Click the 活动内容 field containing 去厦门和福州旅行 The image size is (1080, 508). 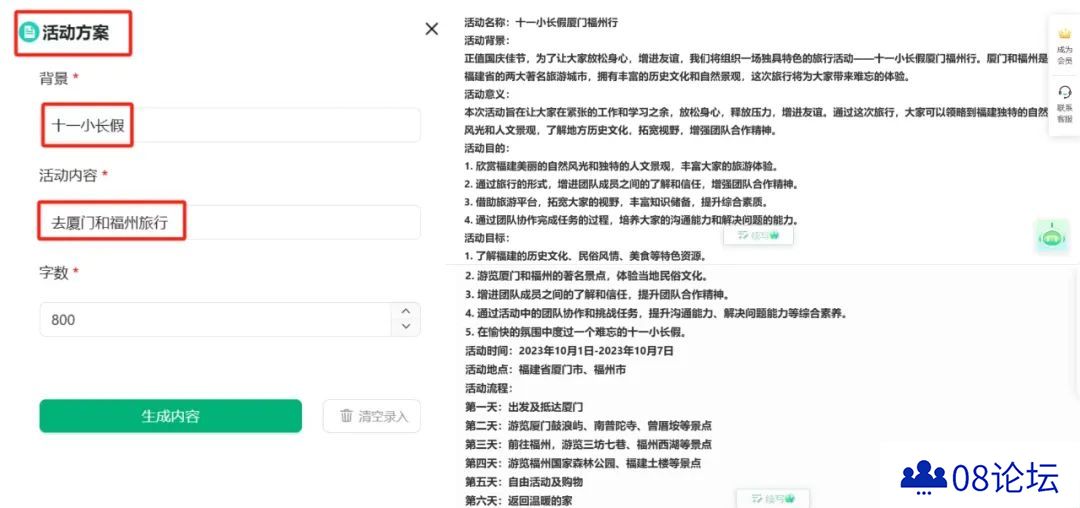click(230, 222)
